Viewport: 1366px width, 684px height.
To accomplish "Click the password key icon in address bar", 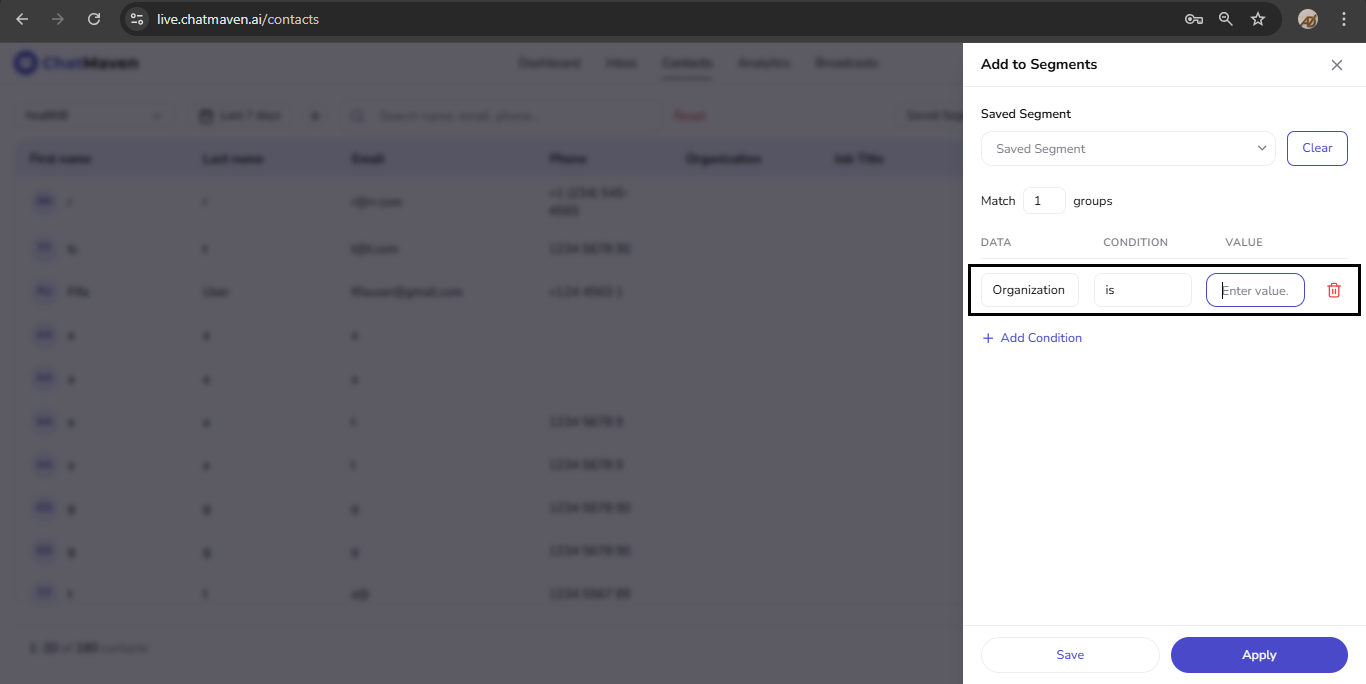I will click(1193, 19).
